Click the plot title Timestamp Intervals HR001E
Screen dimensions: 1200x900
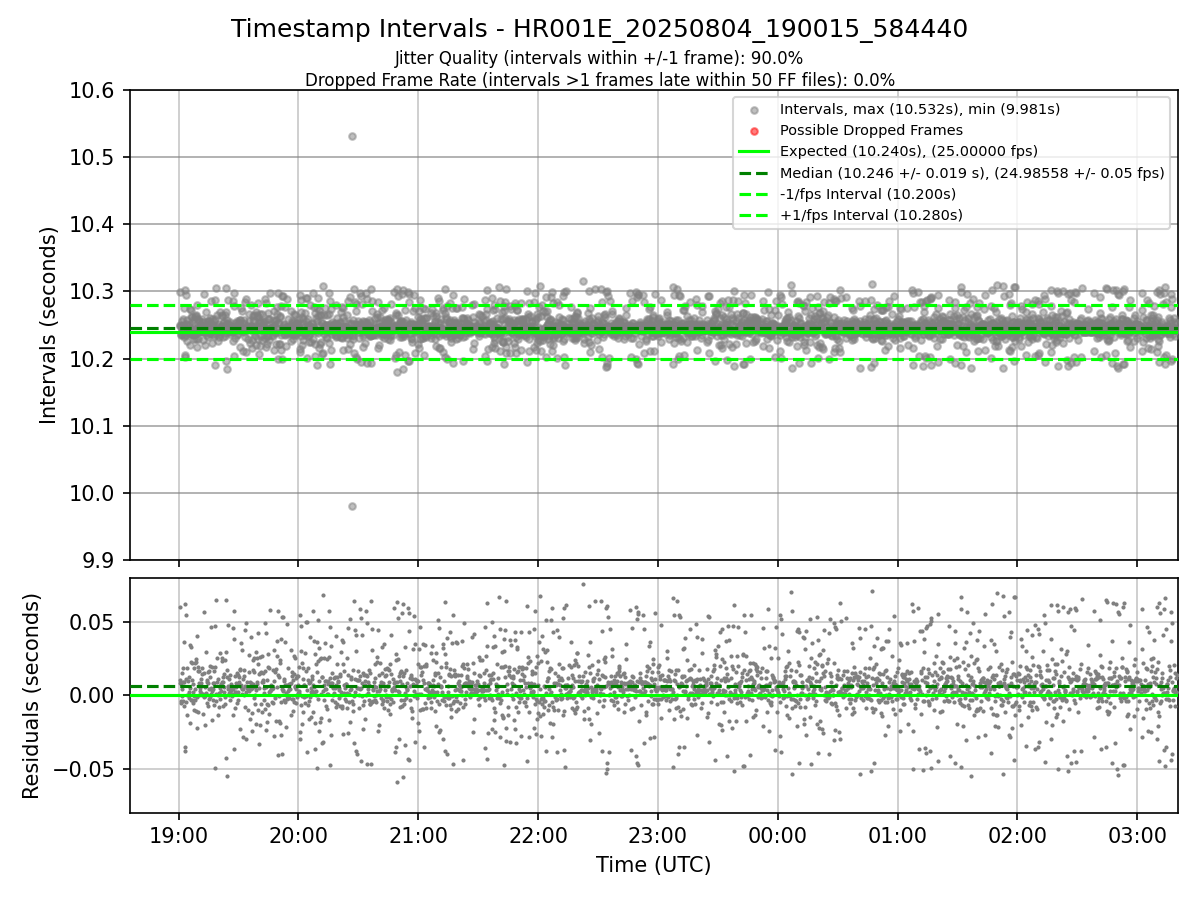599,29
